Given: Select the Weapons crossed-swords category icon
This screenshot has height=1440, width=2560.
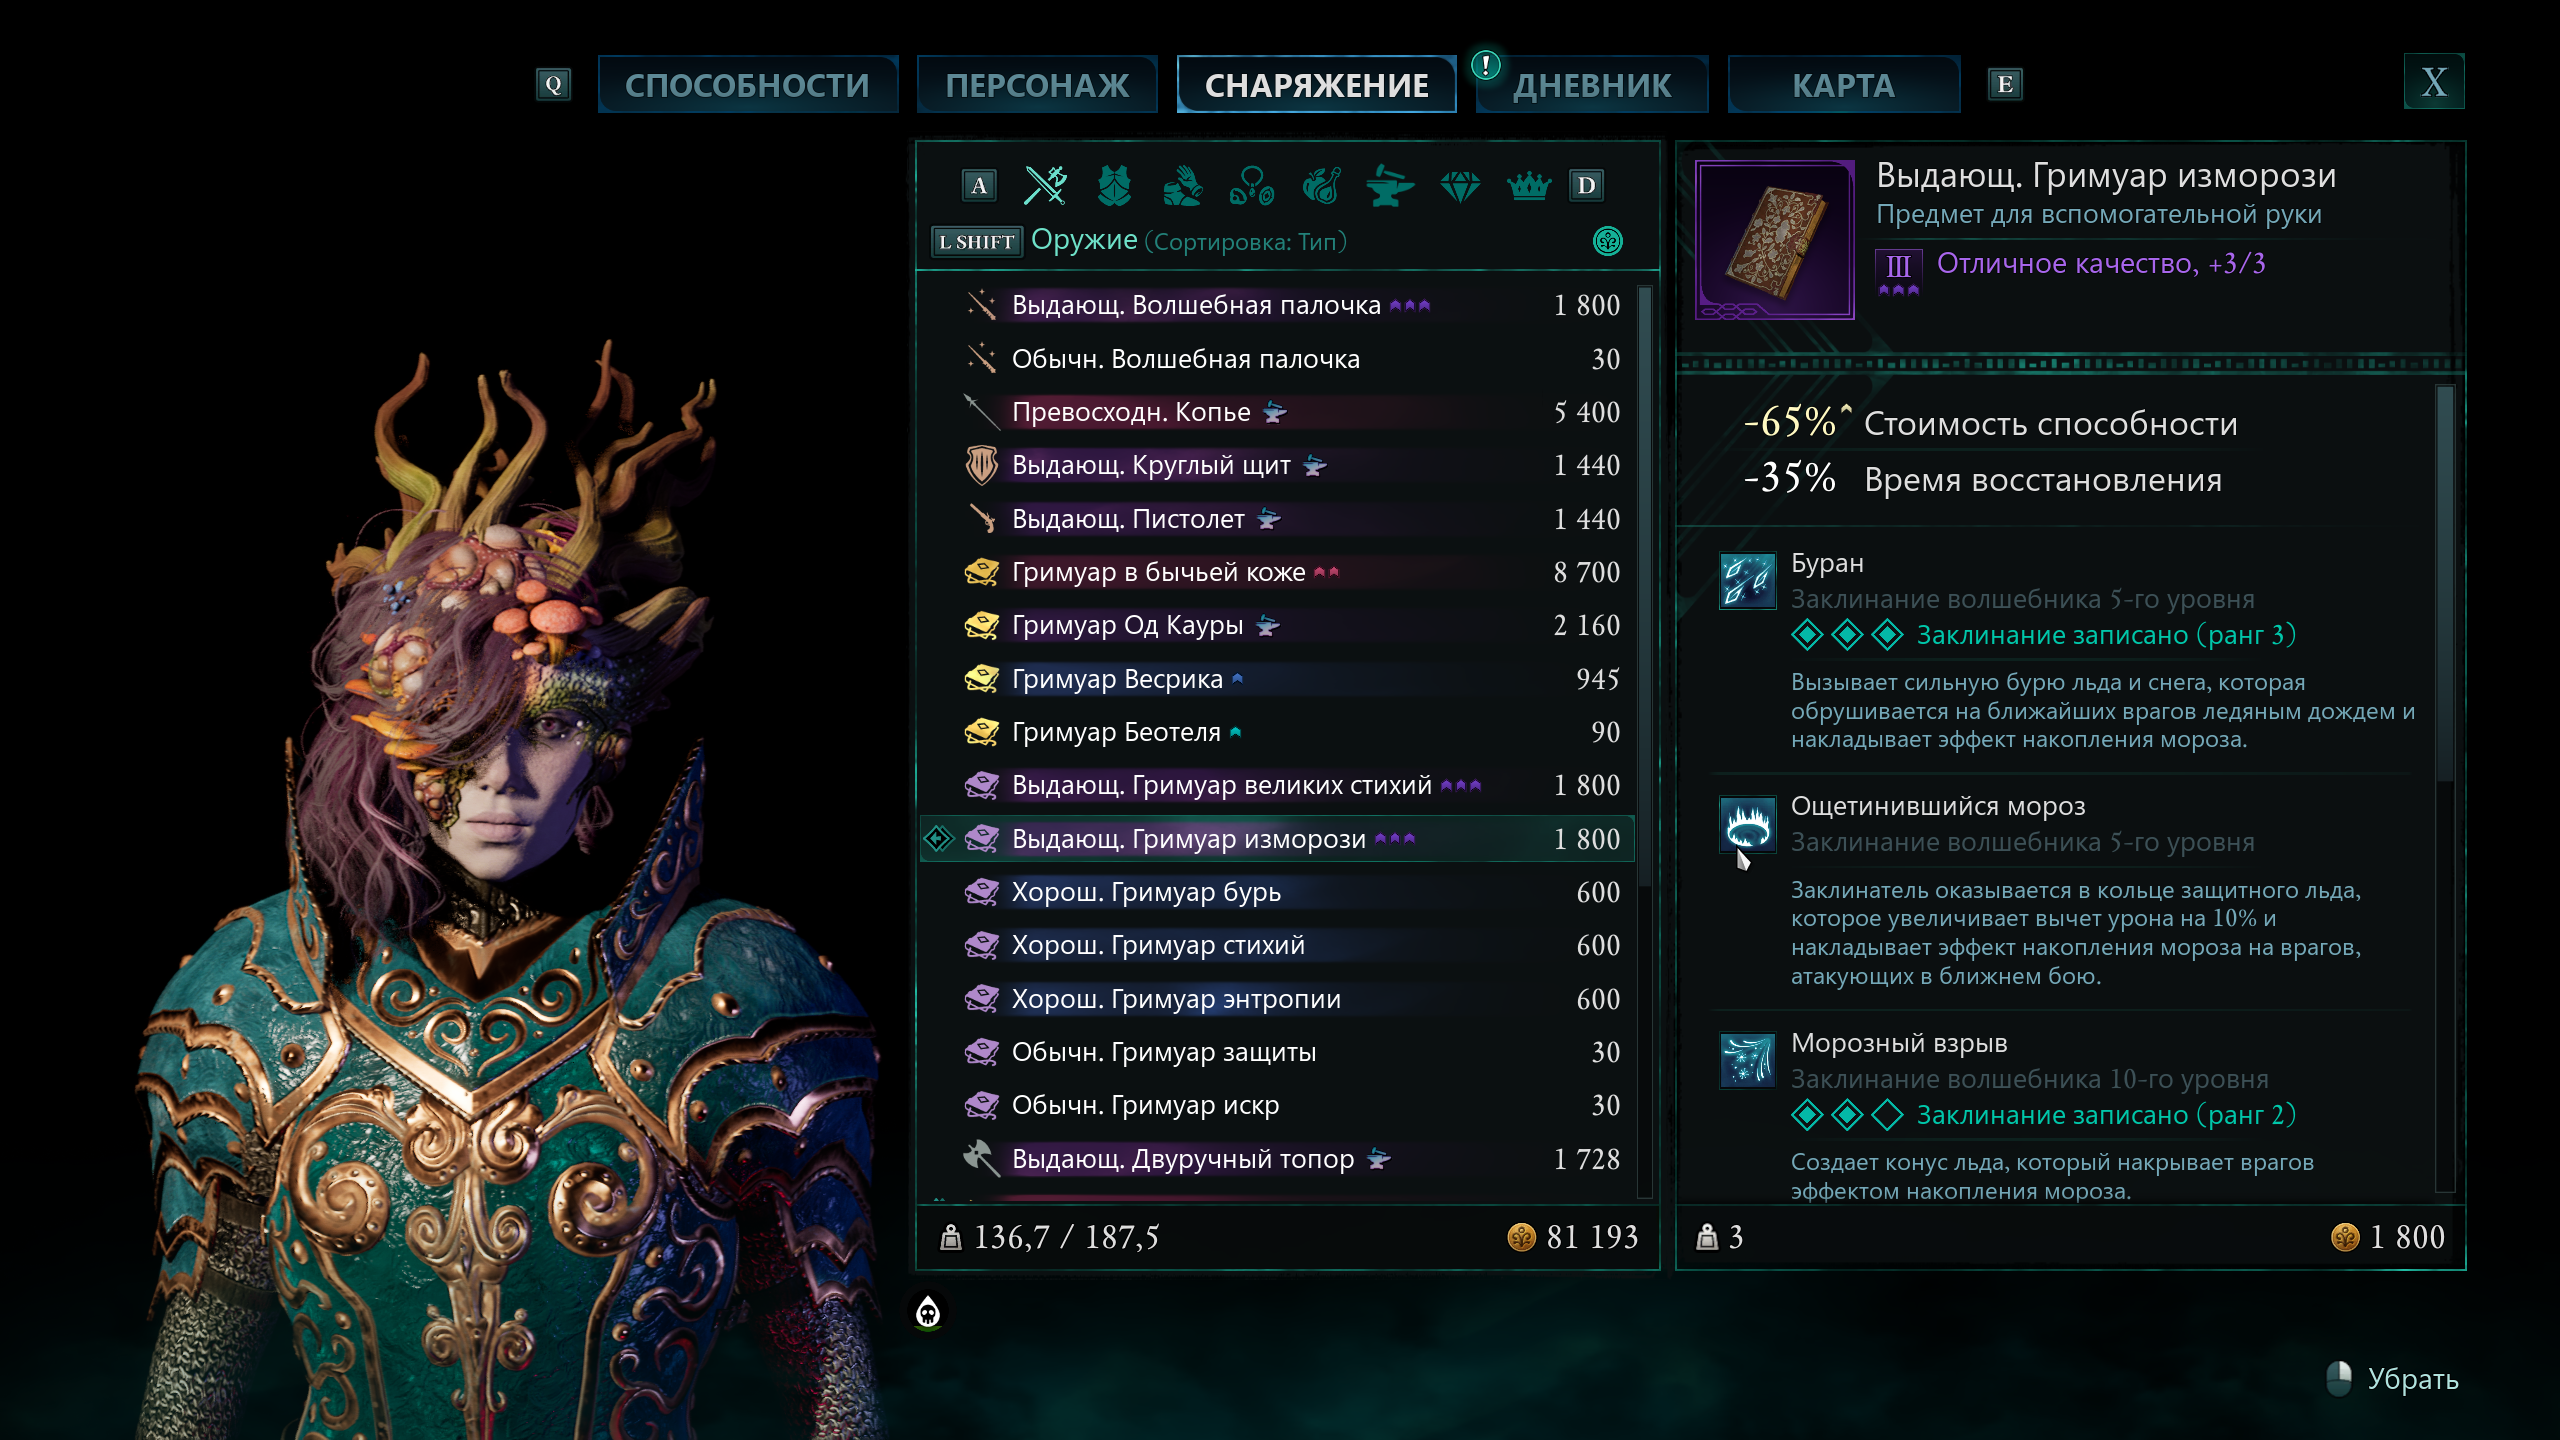Looking at the screenshot, I should tap(1045, 185).
